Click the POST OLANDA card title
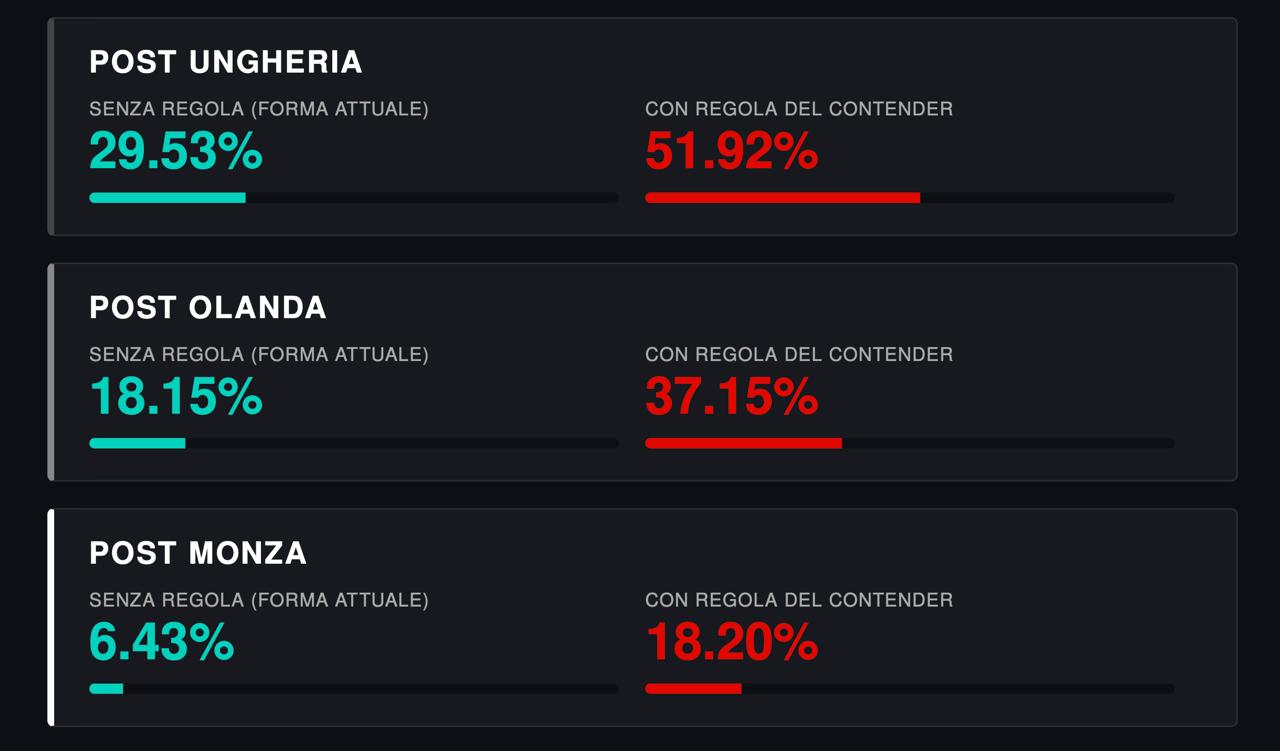The height and width of the screenshot is (751, 1280). [208, 307]
